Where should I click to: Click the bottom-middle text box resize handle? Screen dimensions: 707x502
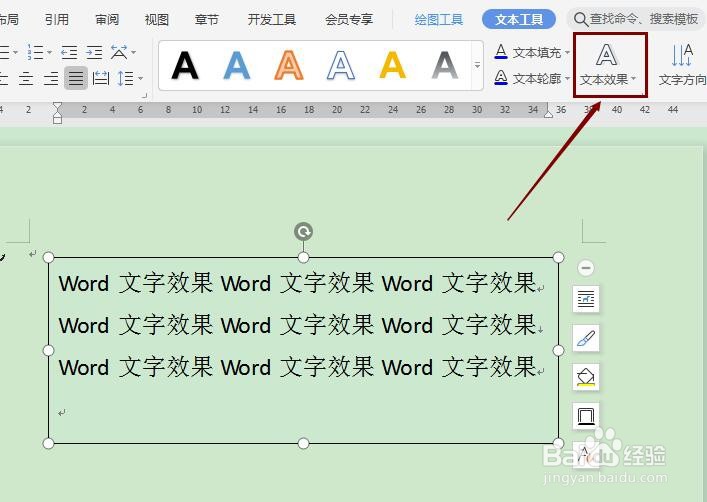(x=303, y=443)
